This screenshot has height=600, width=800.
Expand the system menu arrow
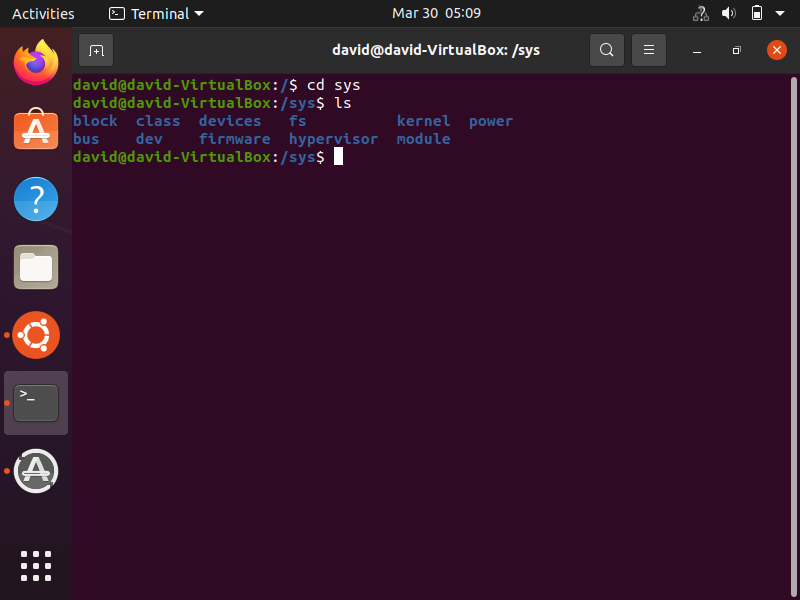coord(781,14)
